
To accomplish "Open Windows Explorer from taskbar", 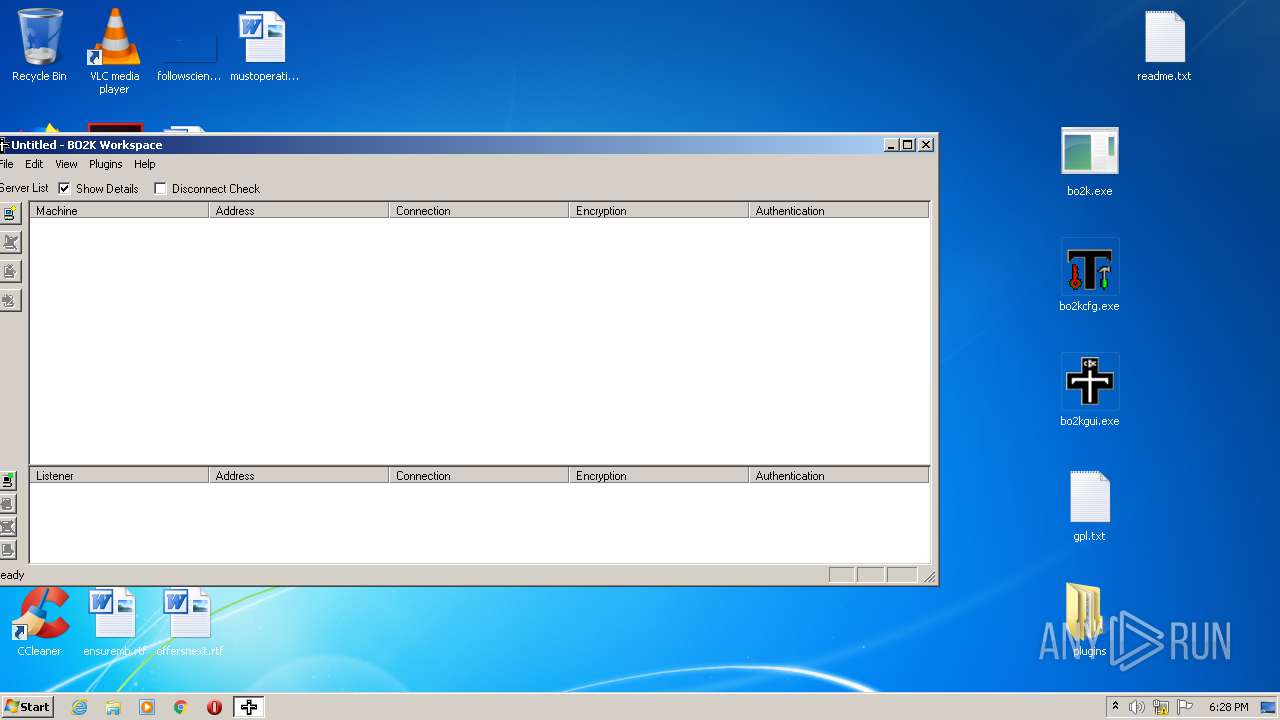I will click(x=113, y=707).
